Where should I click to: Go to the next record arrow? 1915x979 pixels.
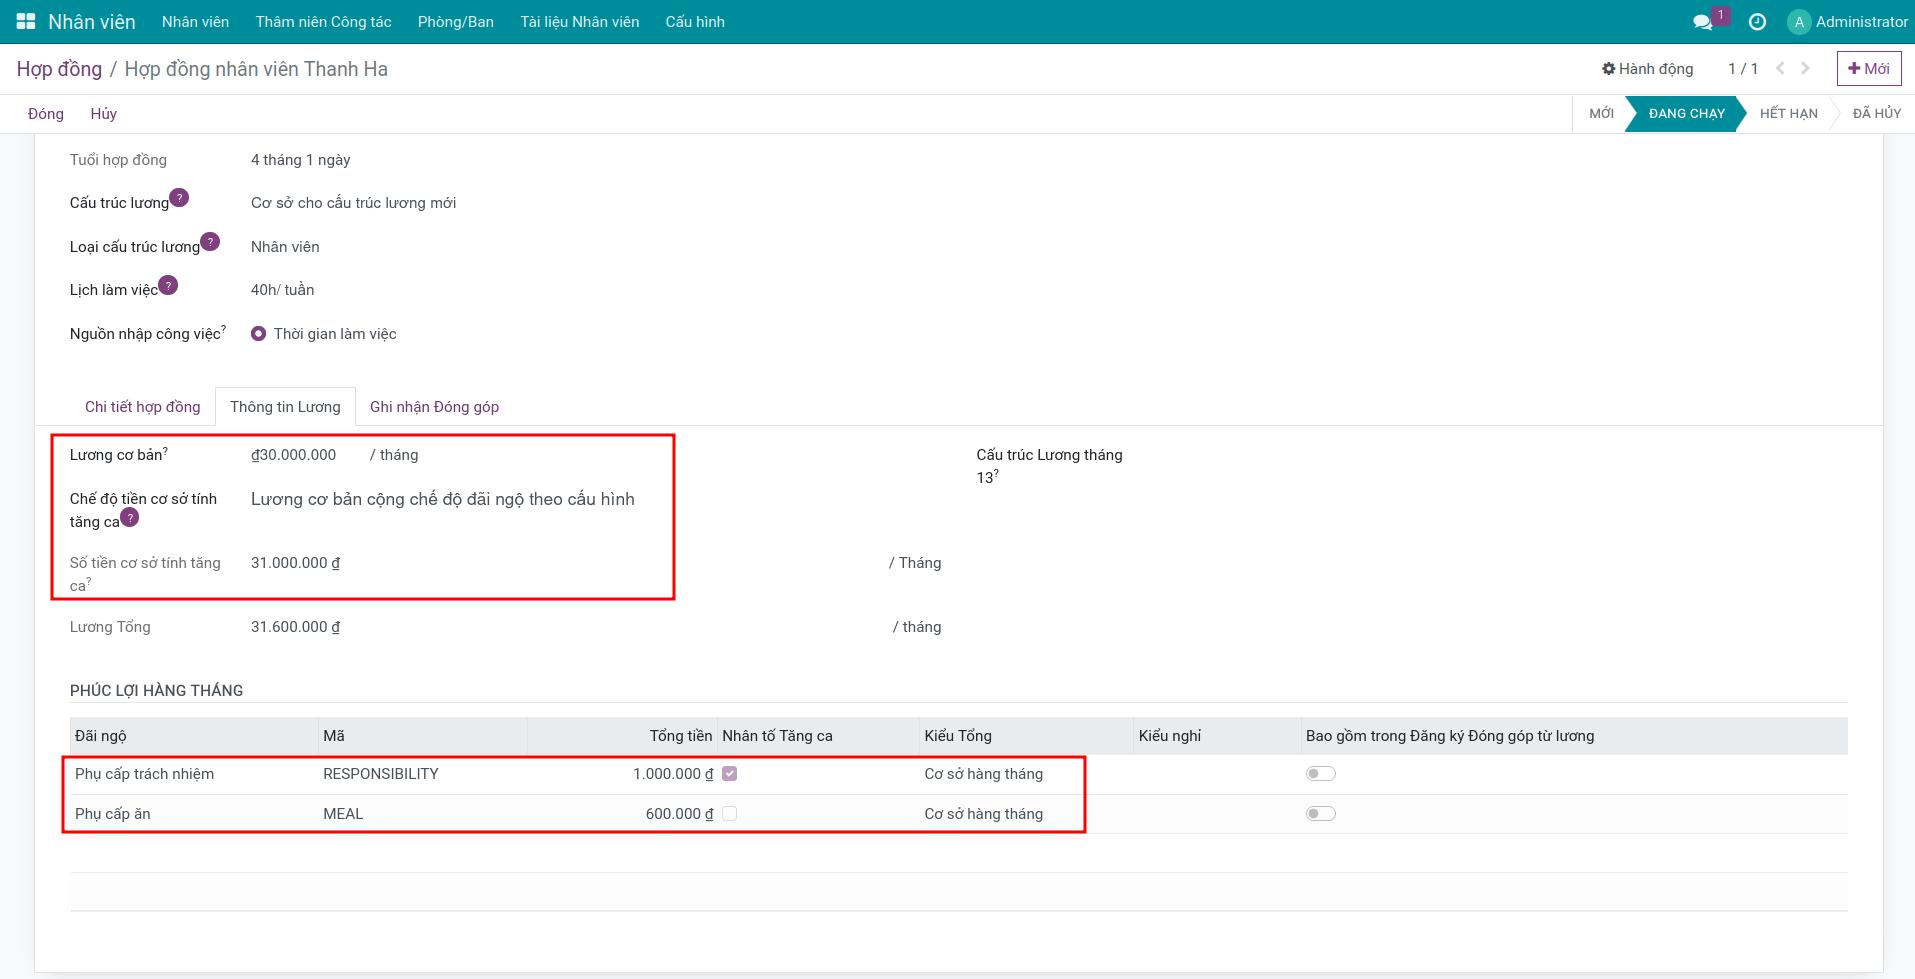point(1805,68)
